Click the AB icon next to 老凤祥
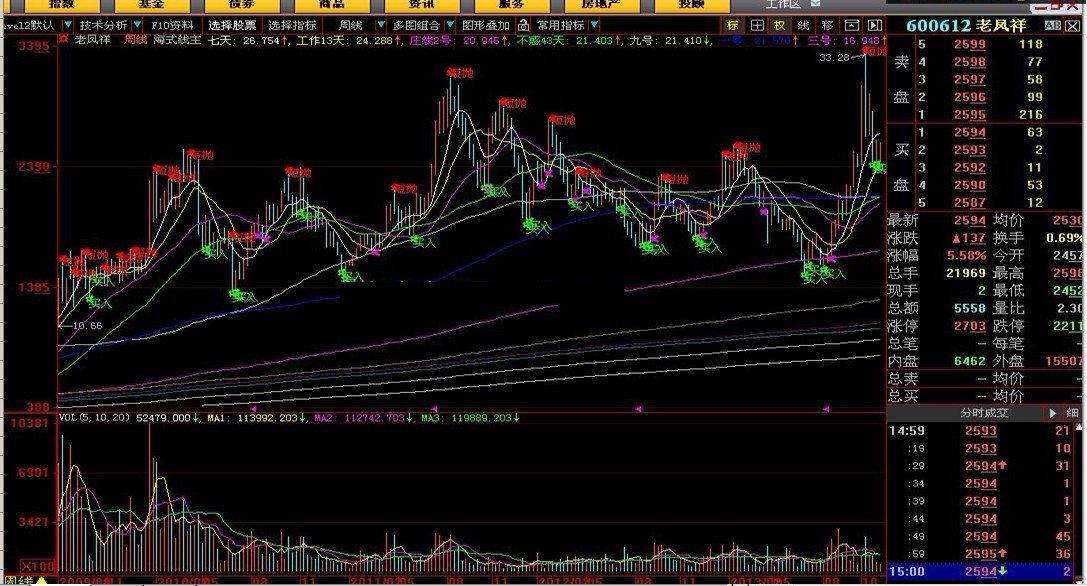Image resolution: width=1087 pixels, height=586 pixels. (1052, 26)
